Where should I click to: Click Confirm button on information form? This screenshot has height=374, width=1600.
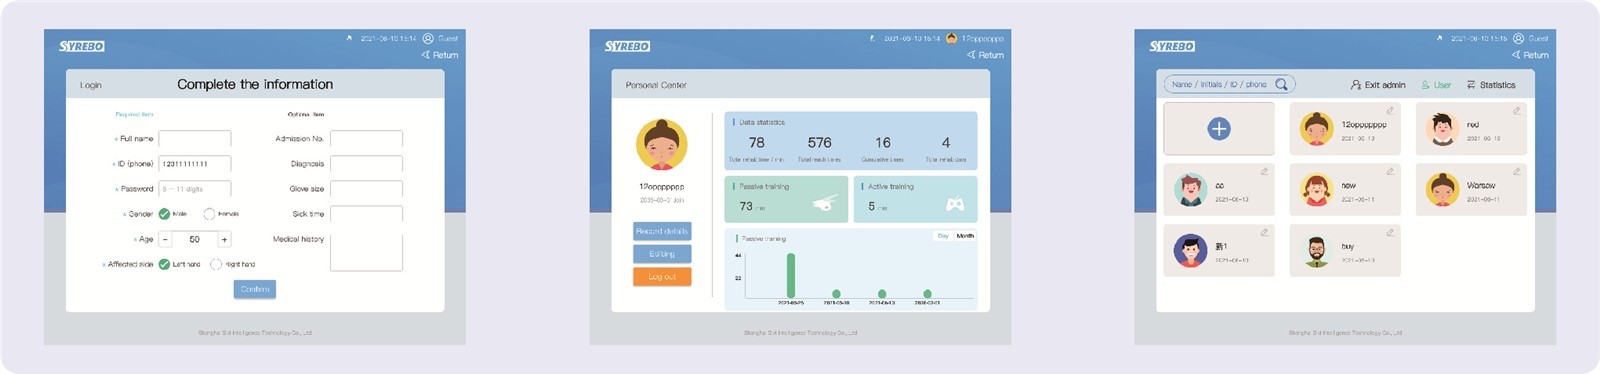(255, 289)
